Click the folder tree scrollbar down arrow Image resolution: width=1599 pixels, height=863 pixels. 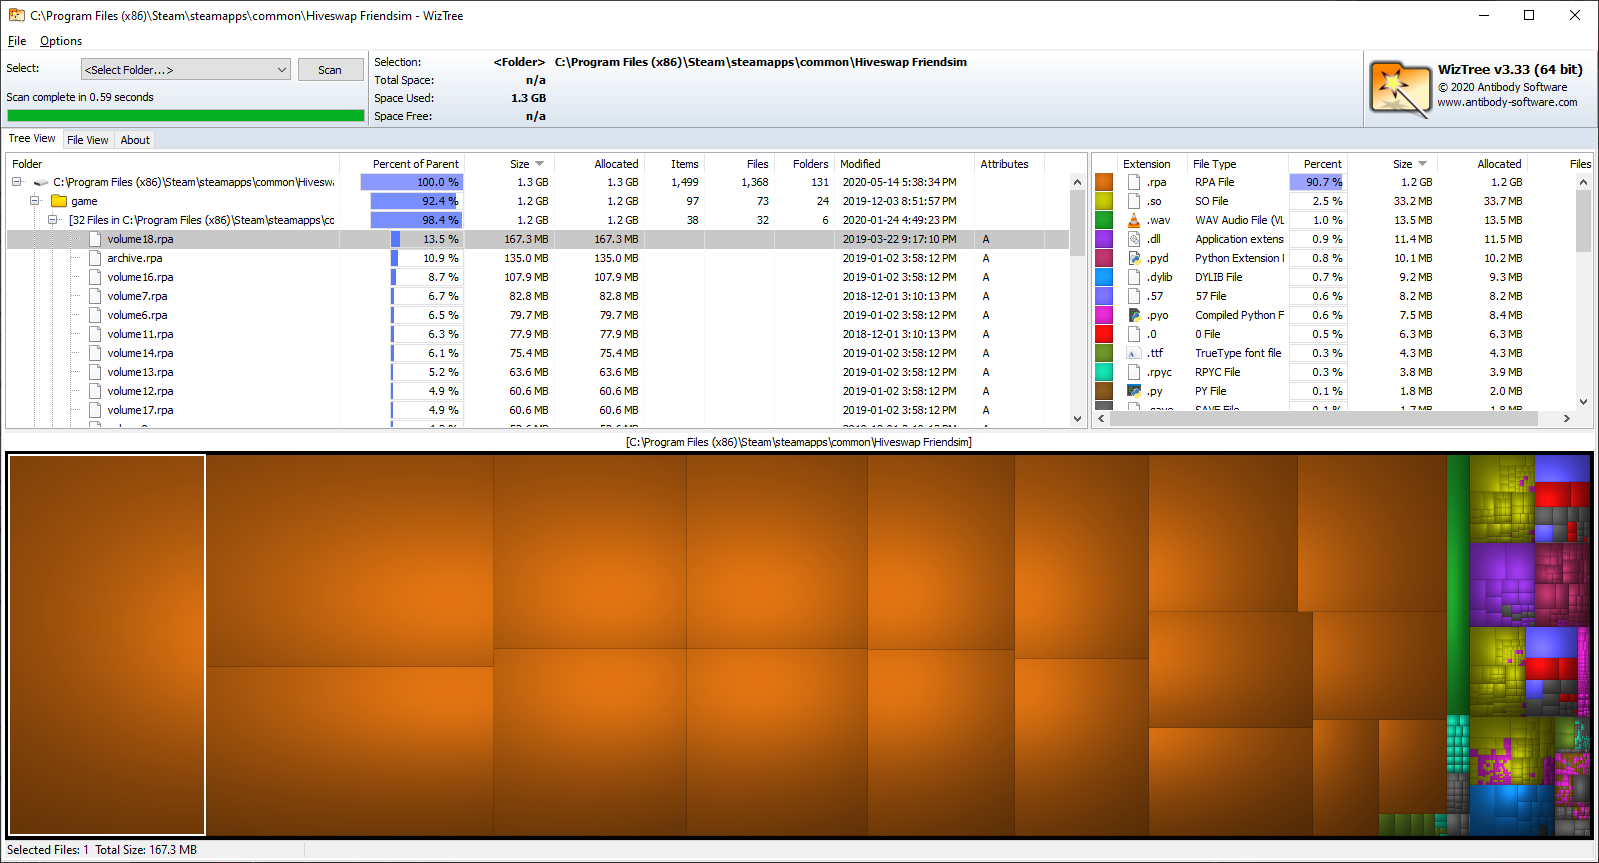(1077, 419)
